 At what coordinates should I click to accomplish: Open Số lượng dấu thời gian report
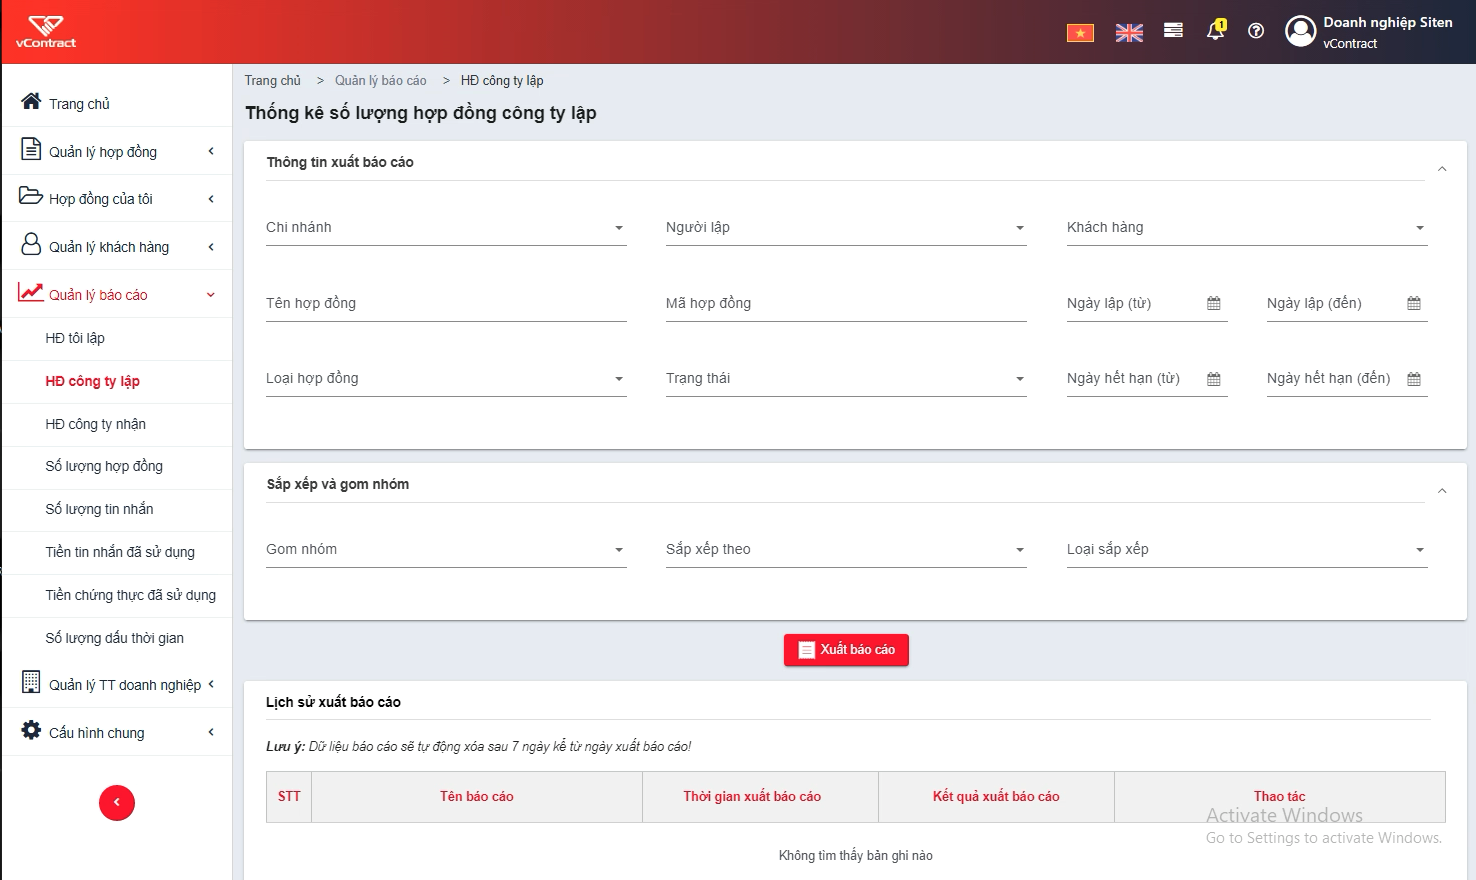117,638
